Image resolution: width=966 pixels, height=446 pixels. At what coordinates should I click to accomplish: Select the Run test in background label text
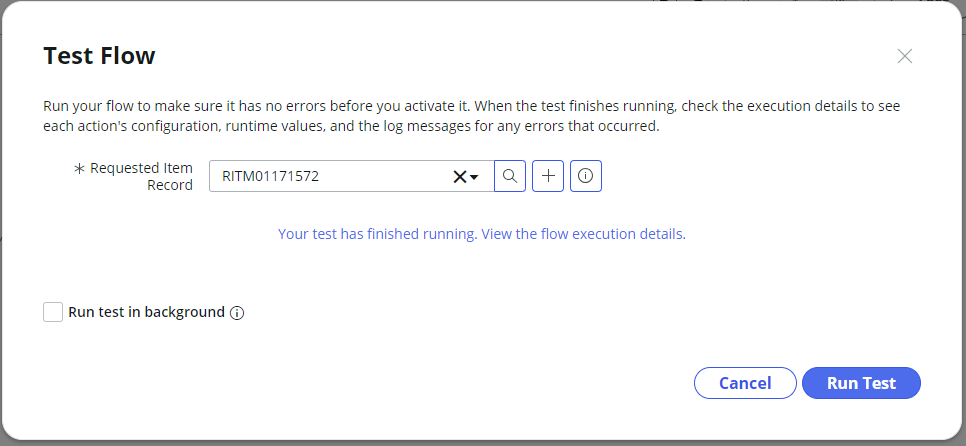[x=146, y=312]
